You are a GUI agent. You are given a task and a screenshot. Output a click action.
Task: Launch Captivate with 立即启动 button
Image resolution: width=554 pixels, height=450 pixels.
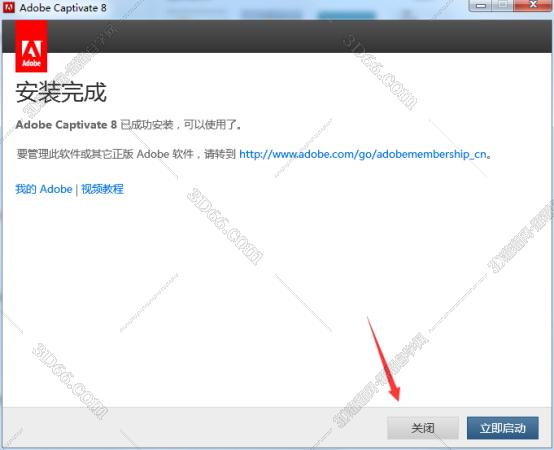point(502,428)
